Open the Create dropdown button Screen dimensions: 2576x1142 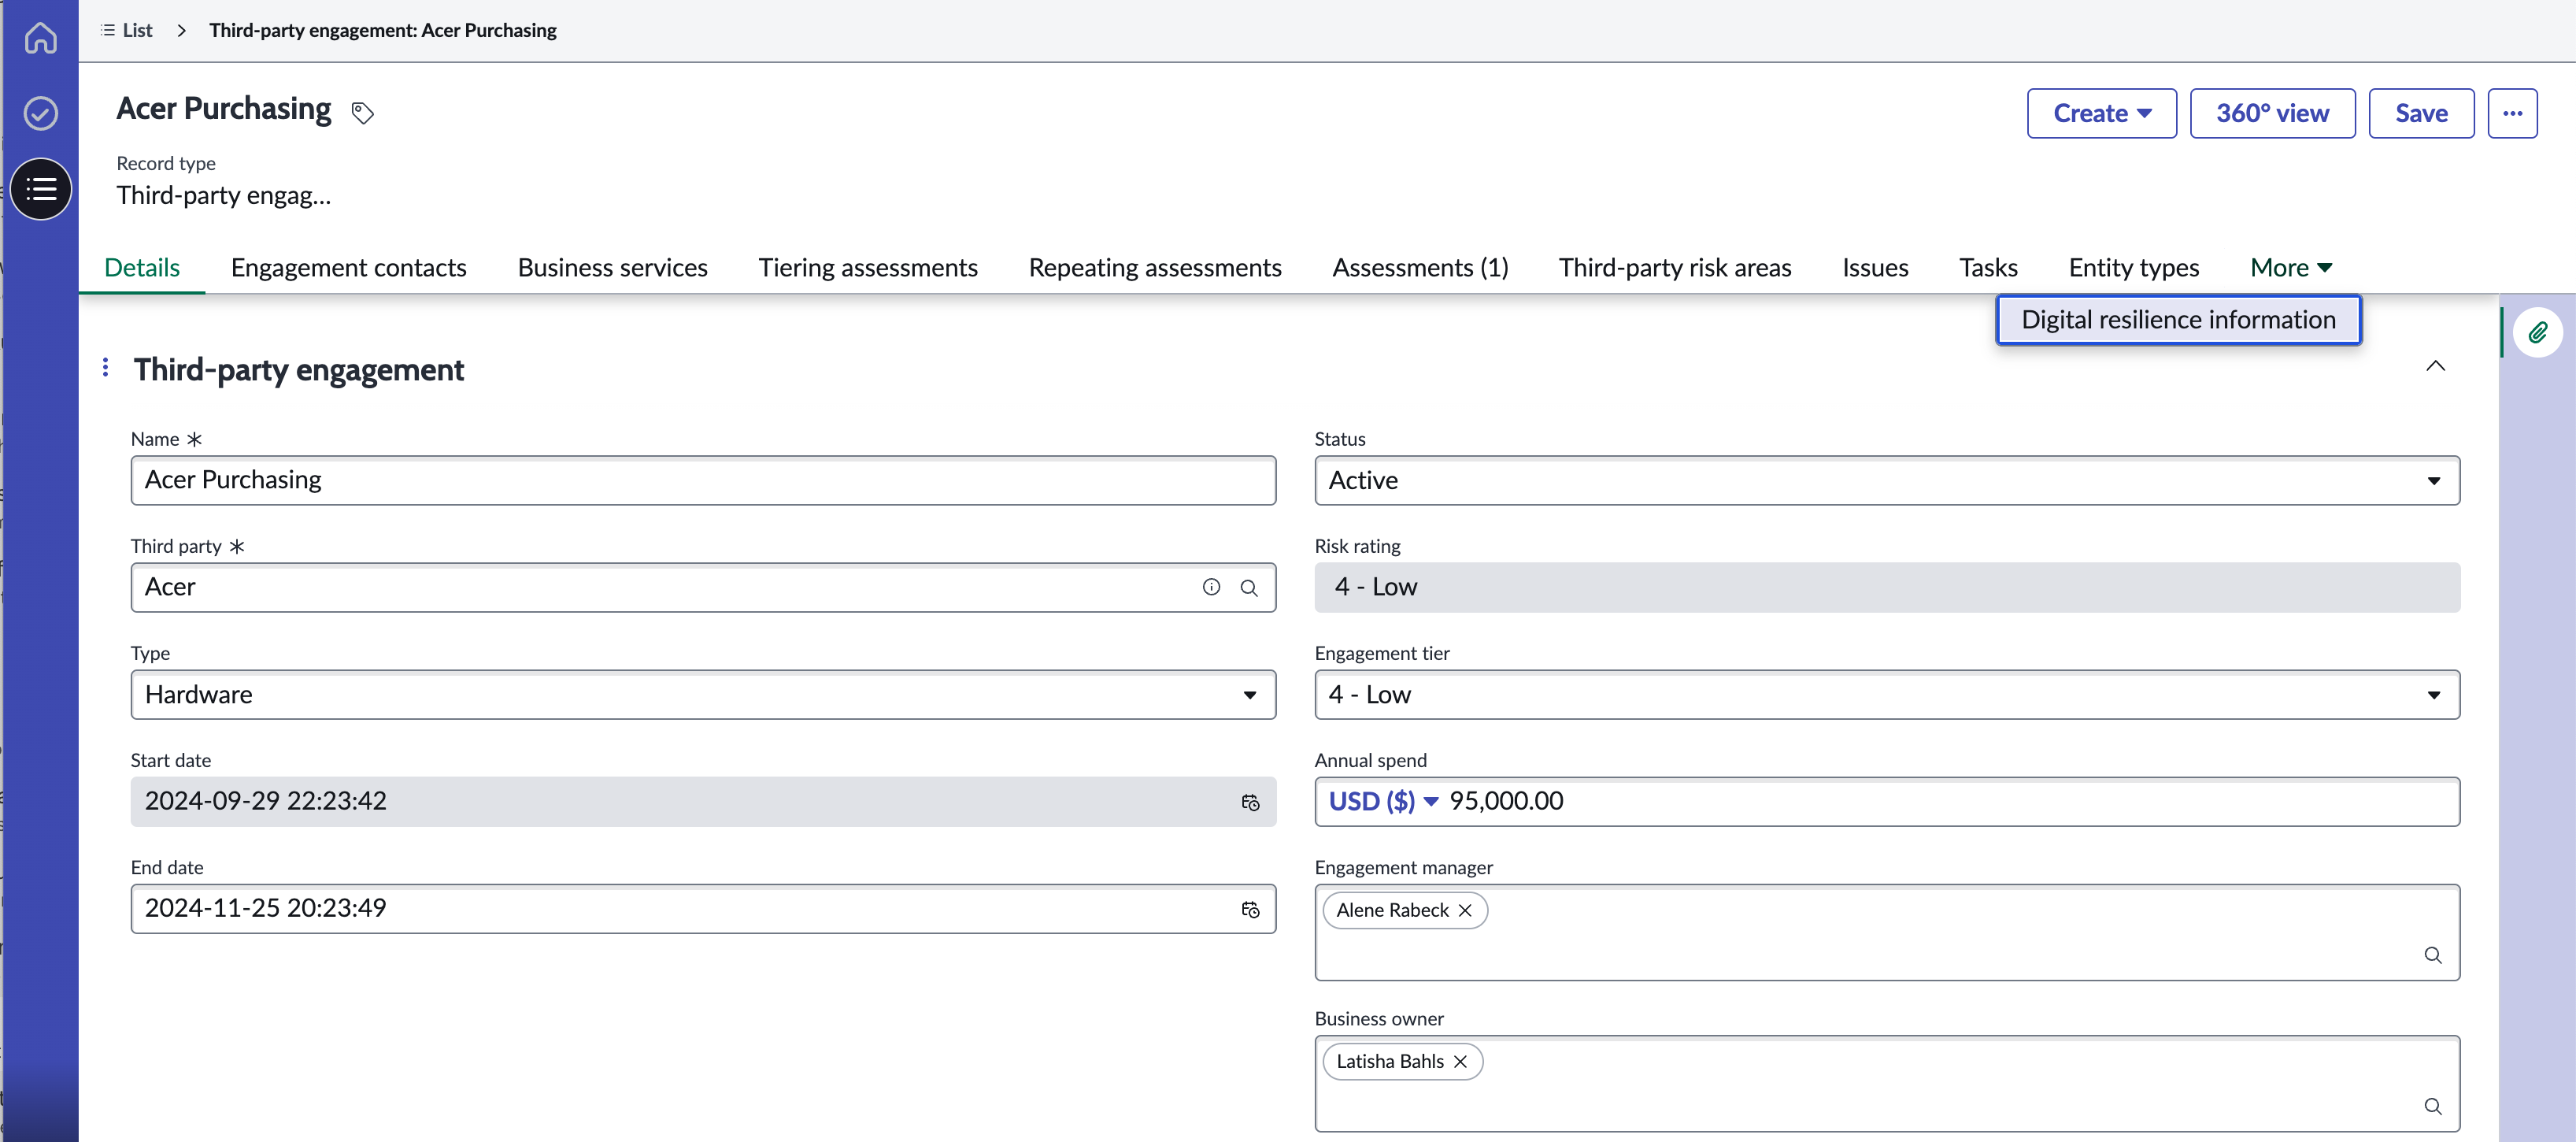[x=2101, y=113]
